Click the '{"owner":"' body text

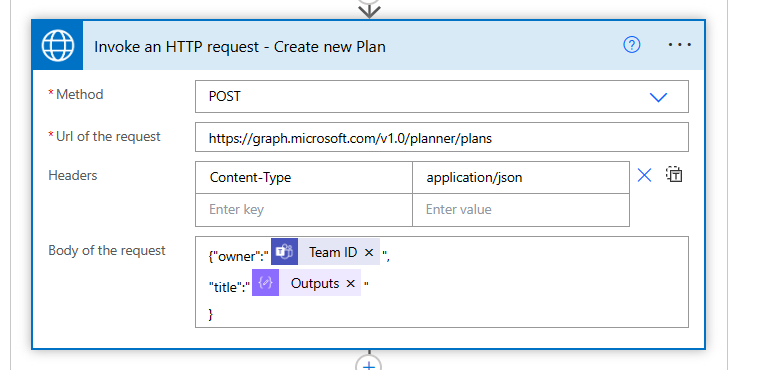[x=238, y=256]
